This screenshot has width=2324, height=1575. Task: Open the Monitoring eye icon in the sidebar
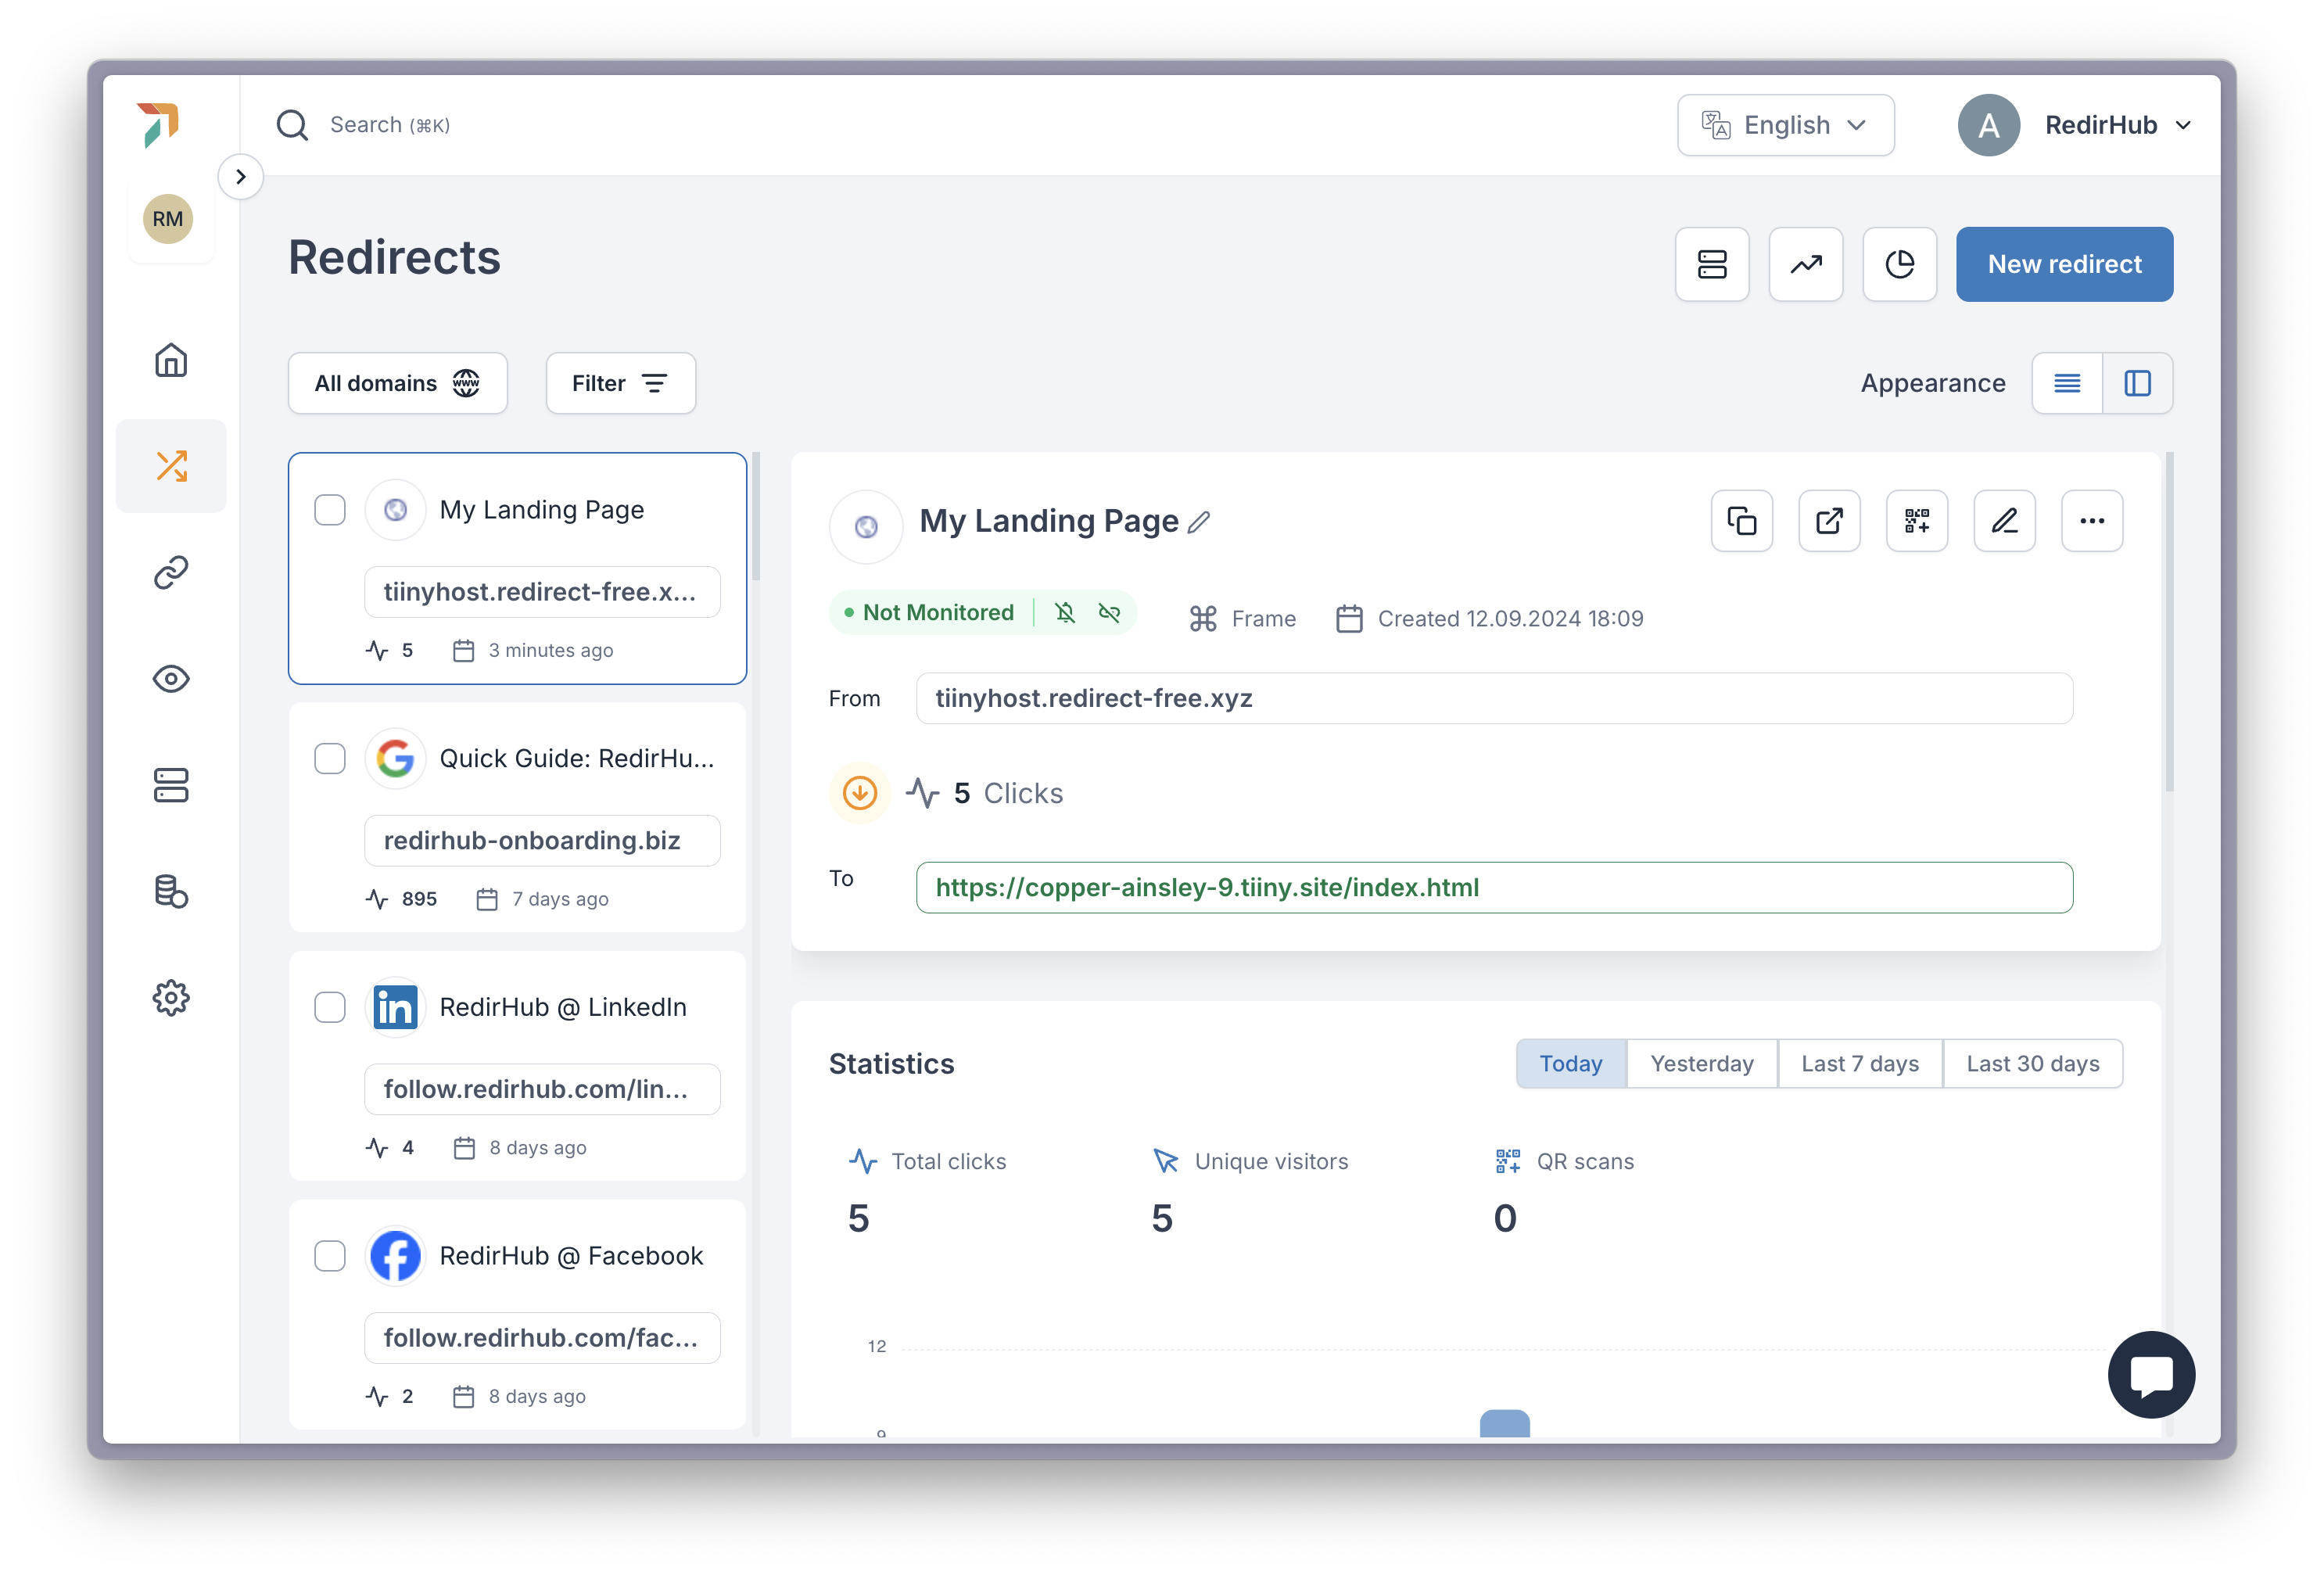click(x=171, y=679)
